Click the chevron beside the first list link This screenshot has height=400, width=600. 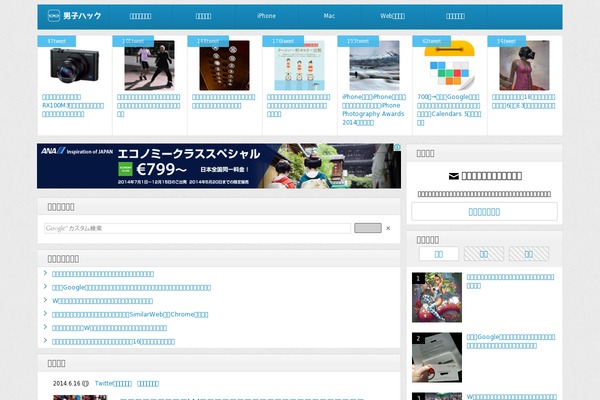tap(46, 273)
